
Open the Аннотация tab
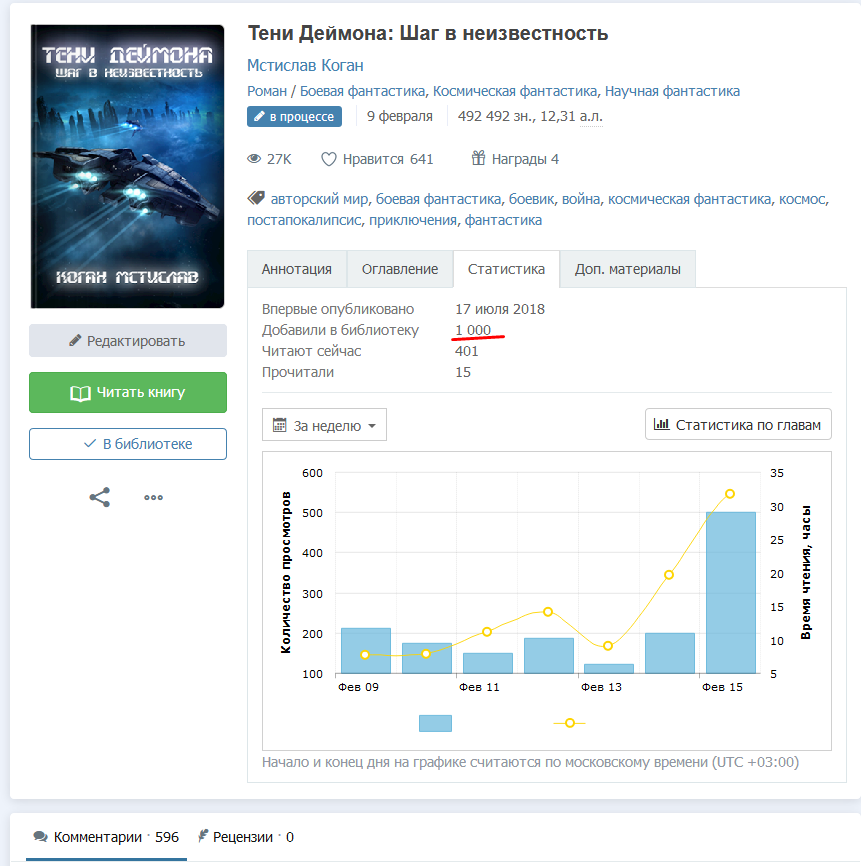[297, 269]
